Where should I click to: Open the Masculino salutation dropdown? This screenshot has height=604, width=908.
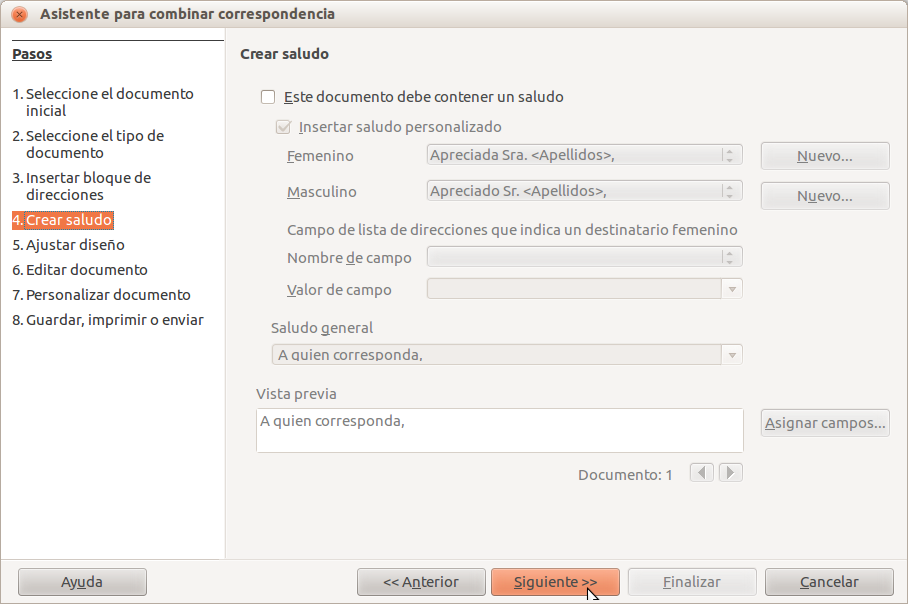731,191
